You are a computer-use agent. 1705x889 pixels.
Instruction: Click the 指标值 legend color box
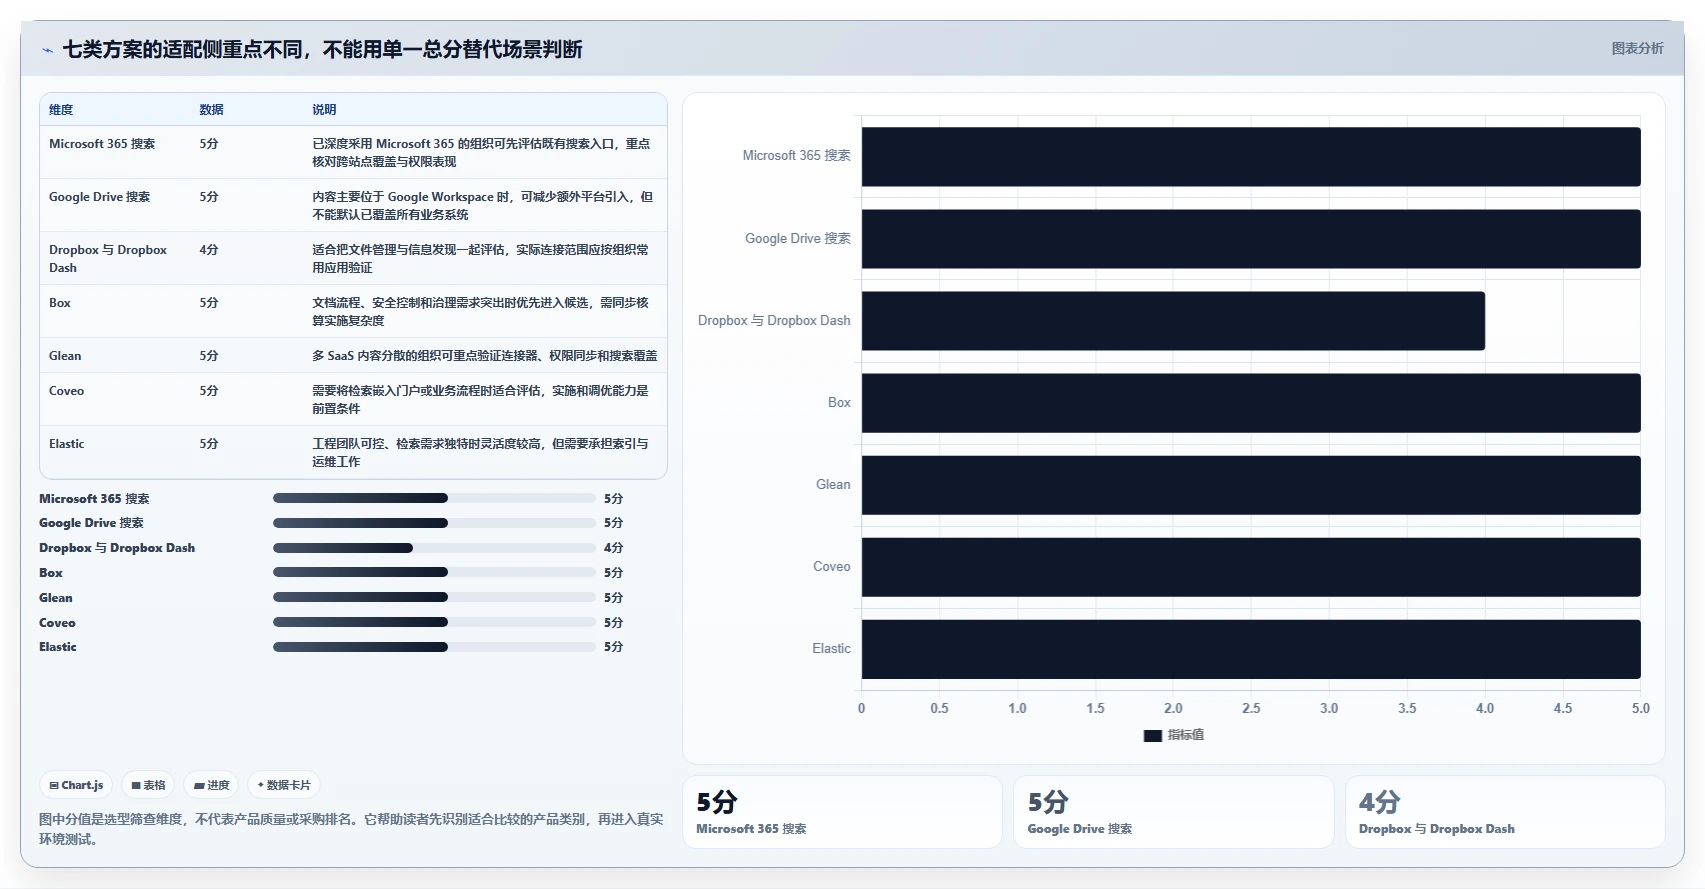click(1152, 735)
